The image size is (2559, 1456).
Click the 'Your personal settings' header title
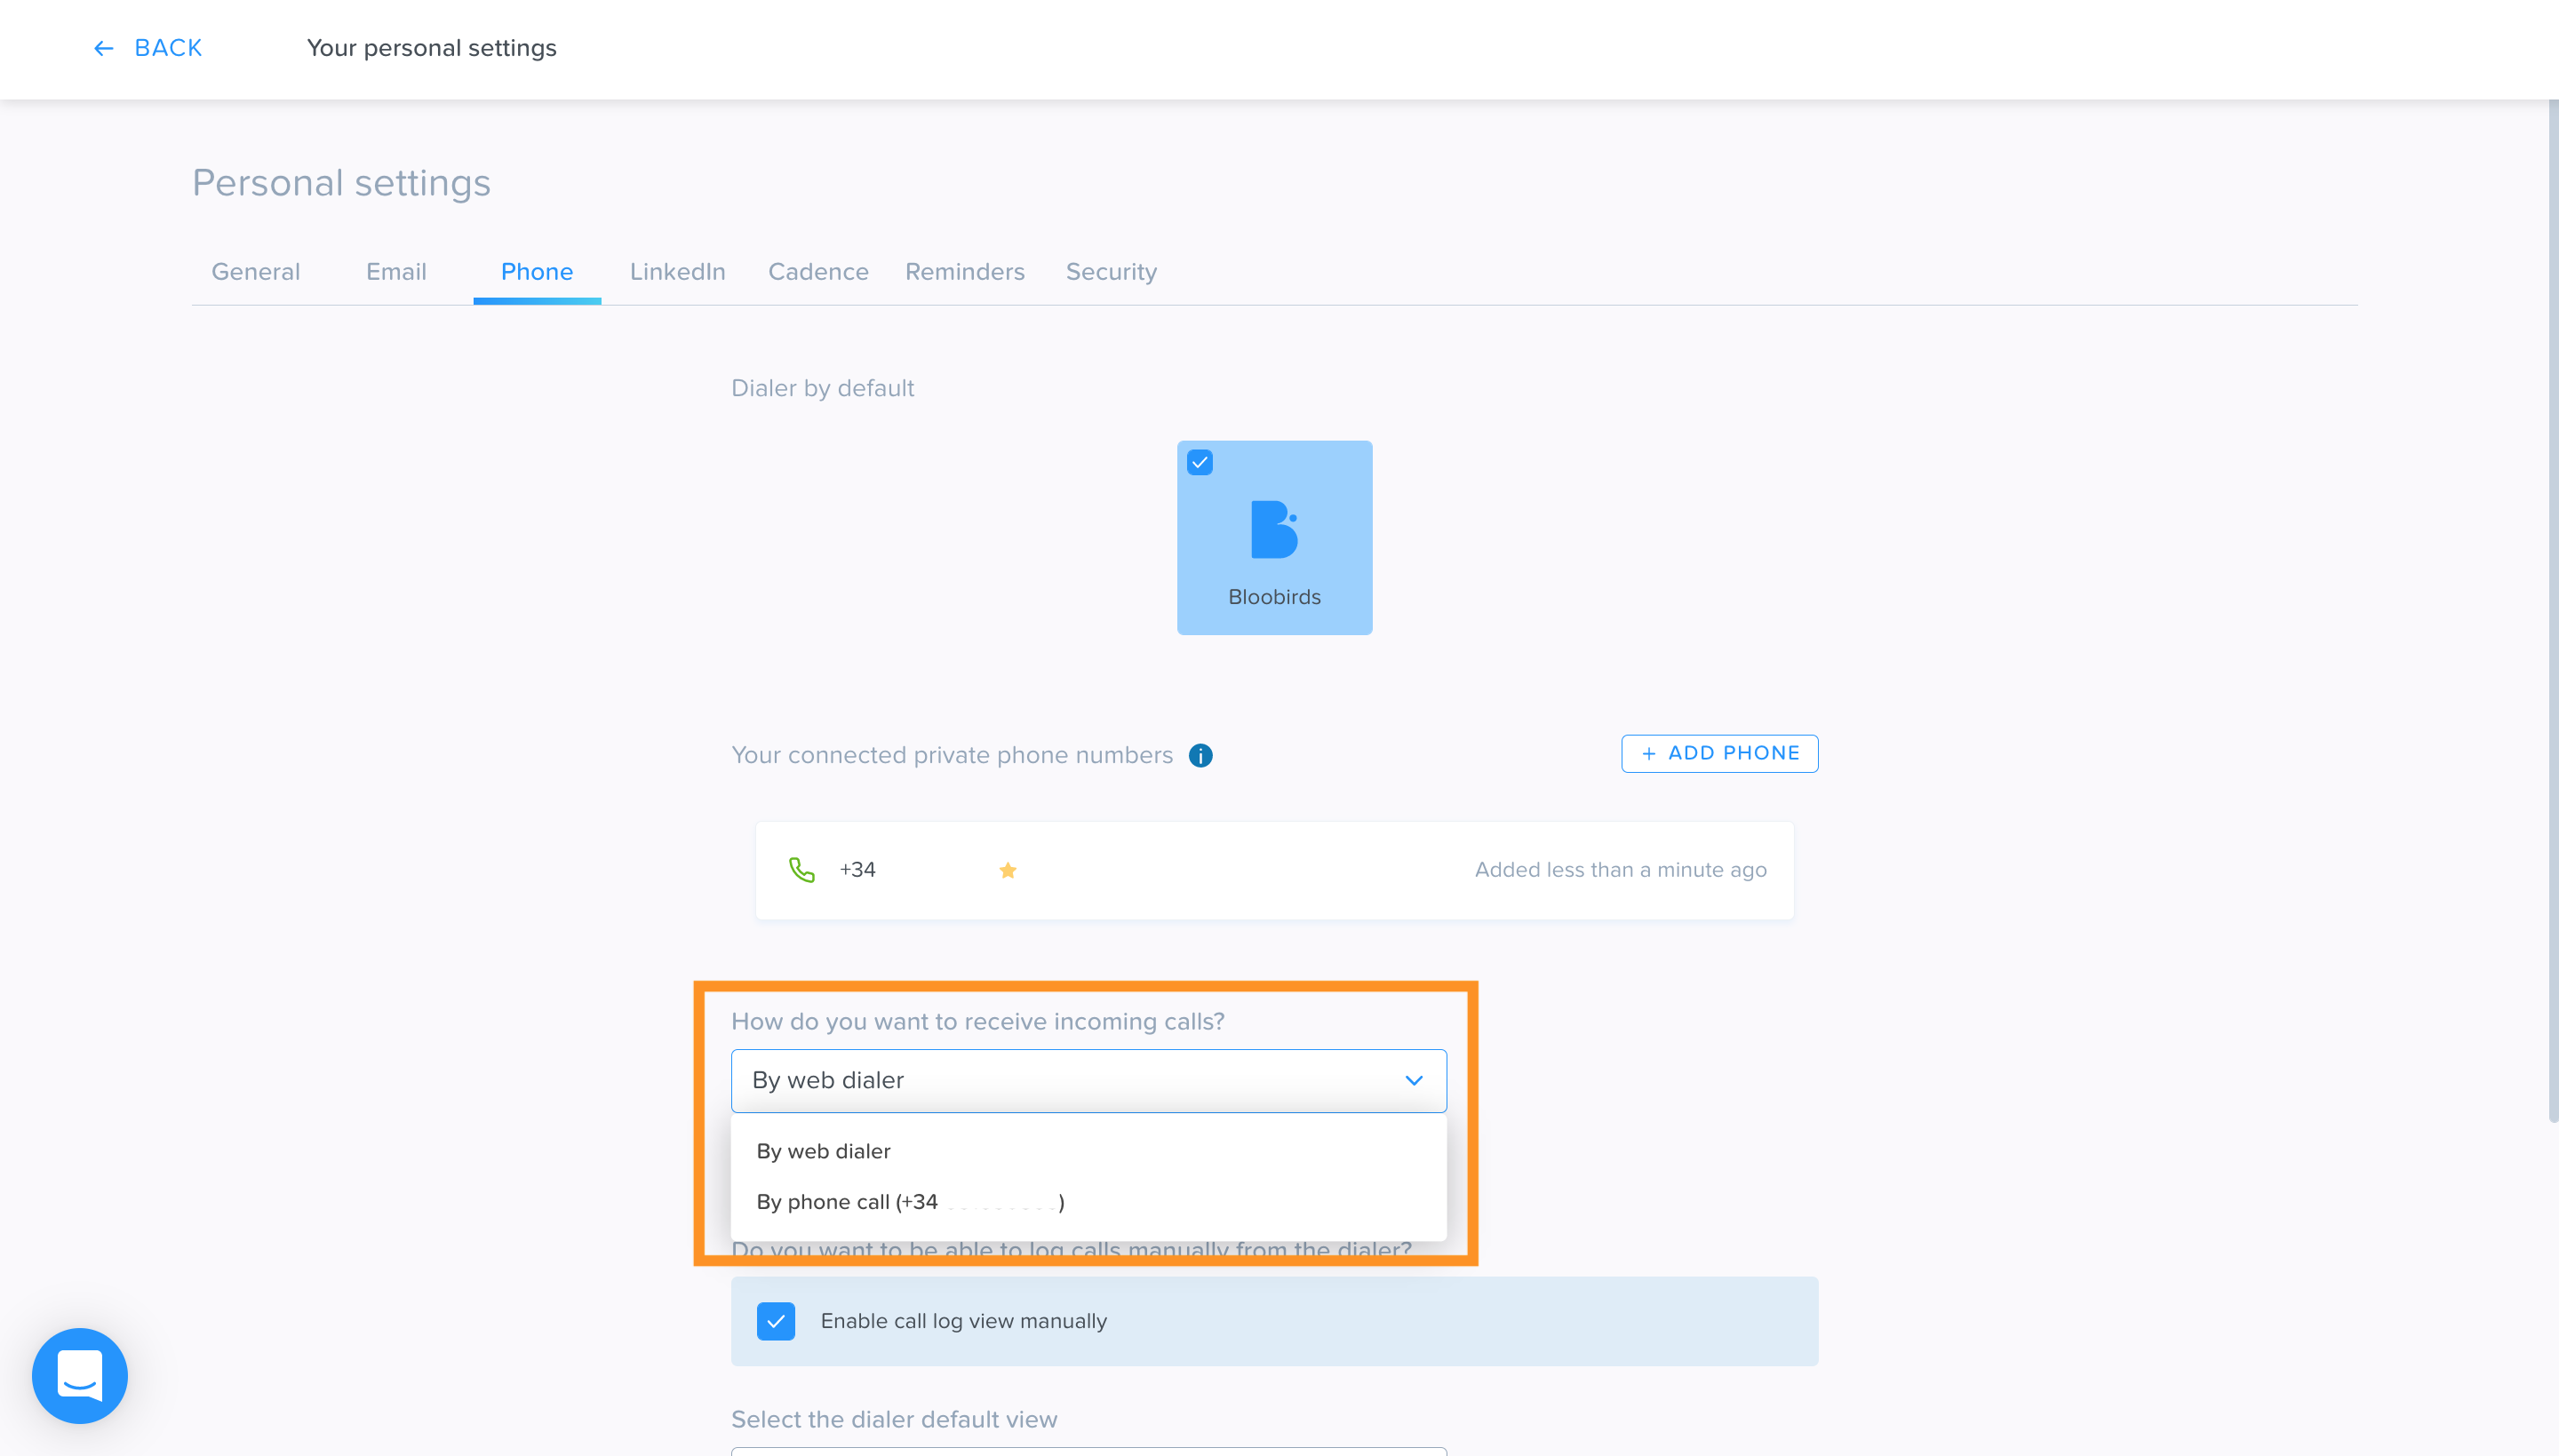point(431,48)
